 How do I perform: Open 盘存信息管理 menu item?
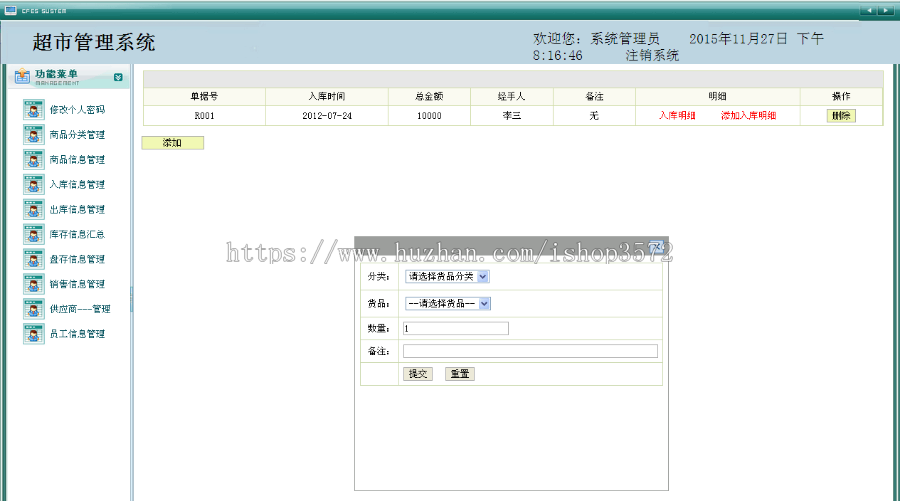tap(77, 259)
